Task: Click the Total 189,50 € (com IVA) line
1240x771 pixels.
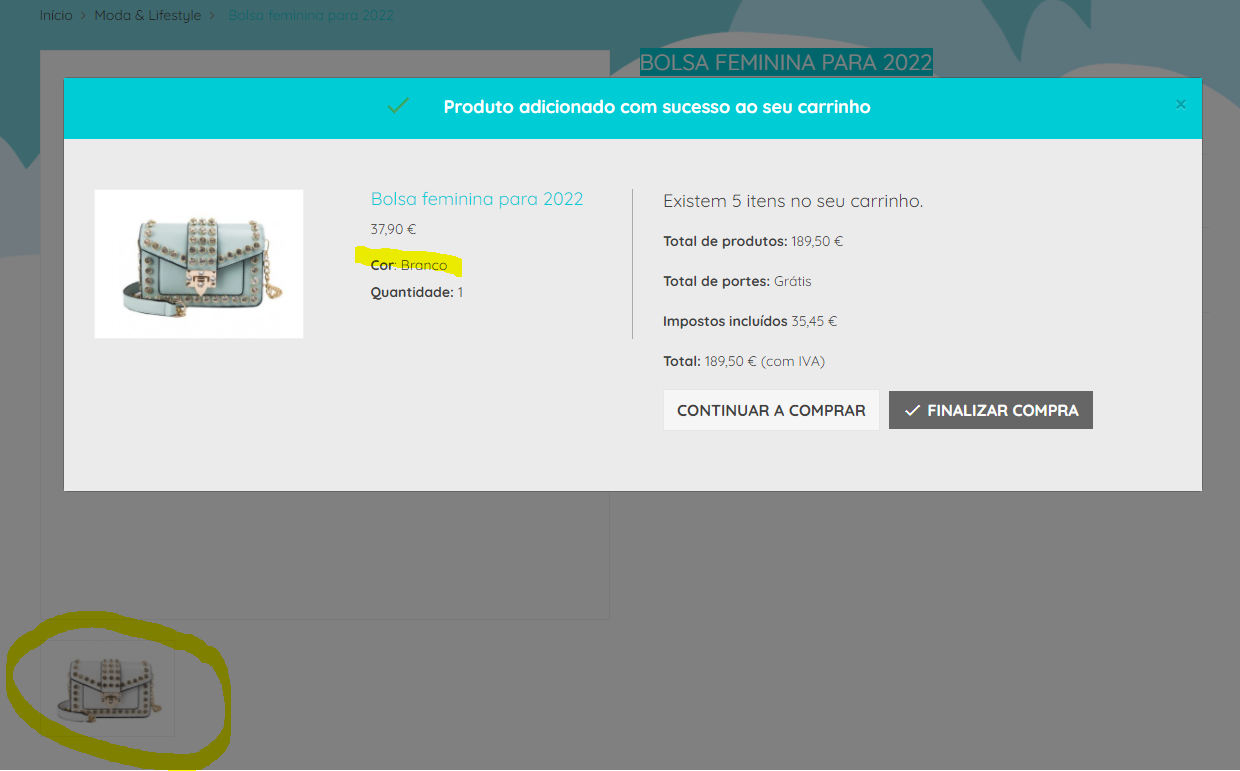Action: pos(744,361)
